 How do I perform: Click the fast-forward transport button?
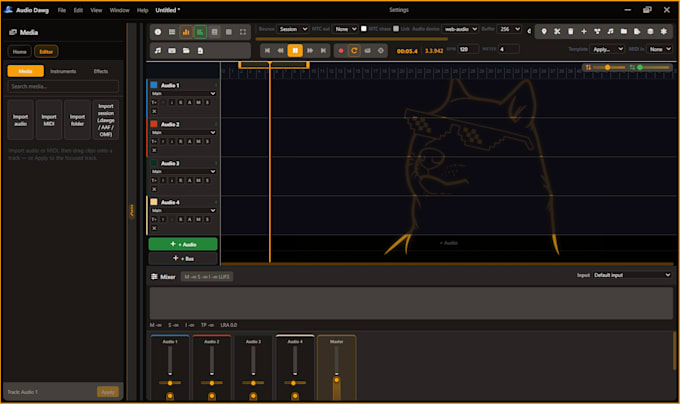pyautogui.click(x=310, y=51)
